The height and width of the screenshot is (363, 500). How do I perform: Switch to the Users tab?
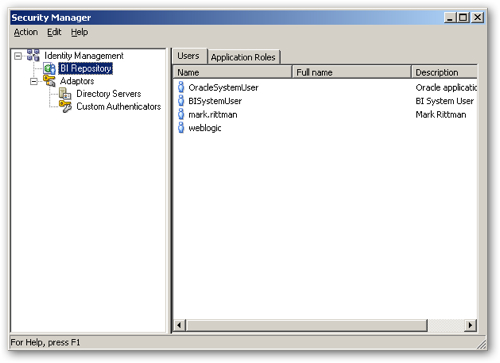[x=189, y=56]
